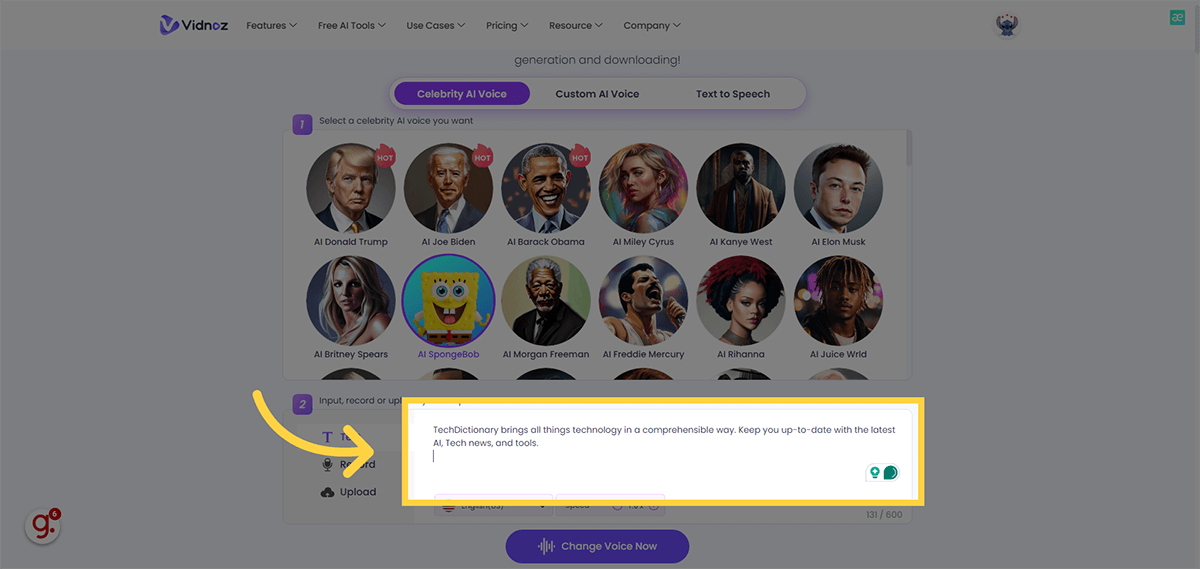Choose the AI Morgan Freeman voice thumbnail

(x=546, y=301)
